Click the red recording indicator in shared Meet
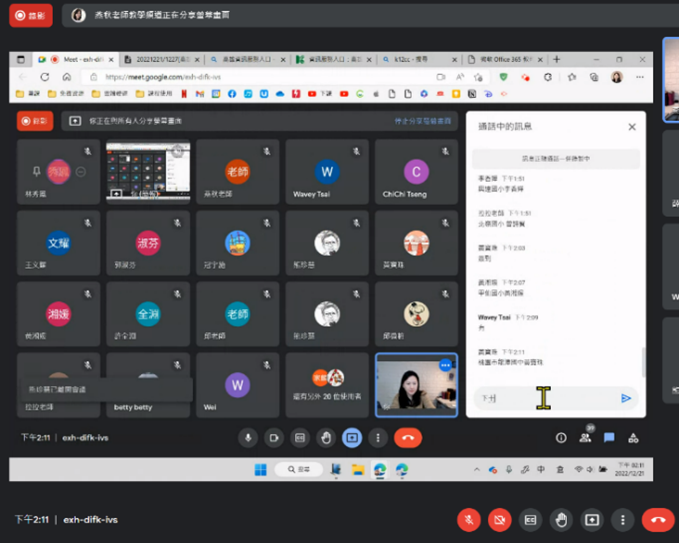Image resolution: width=679 pixels, height=543 pixels. coord(35,121)
